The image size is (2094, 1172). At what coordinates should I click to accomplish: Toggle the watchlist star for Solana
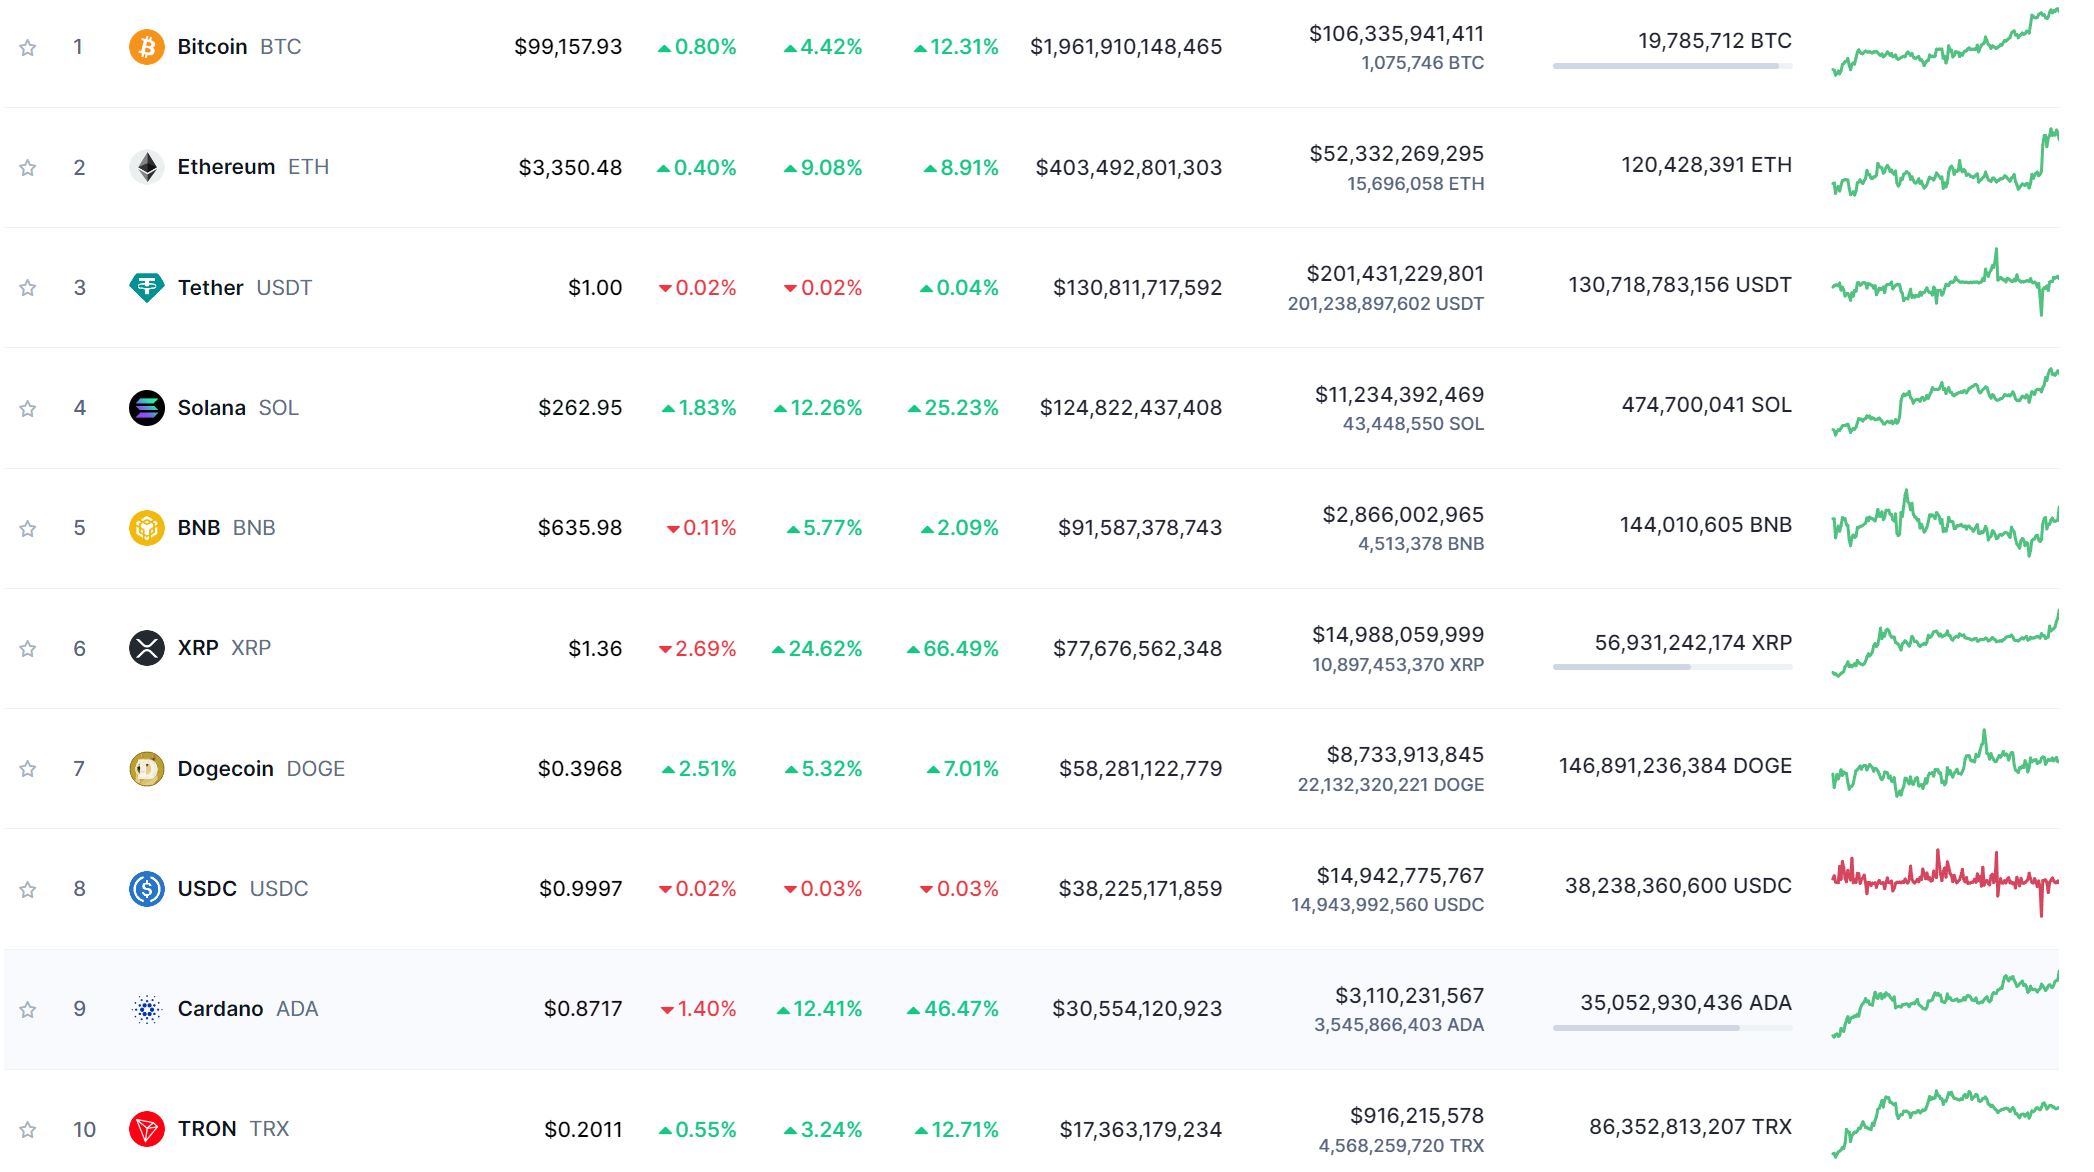(28, 408)
